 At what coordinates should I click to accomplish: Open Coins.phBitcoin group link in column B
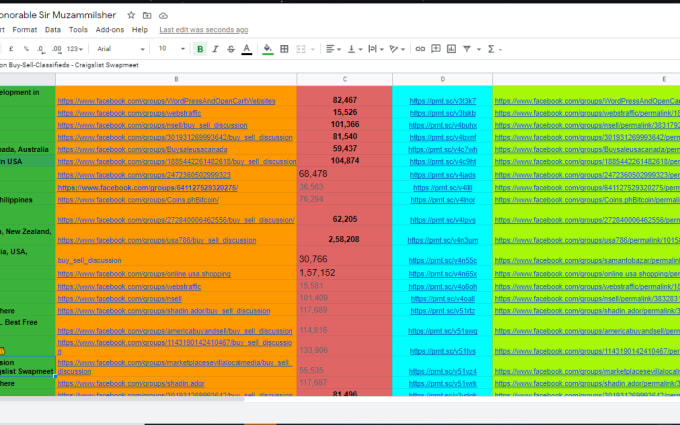pos(138,200)
